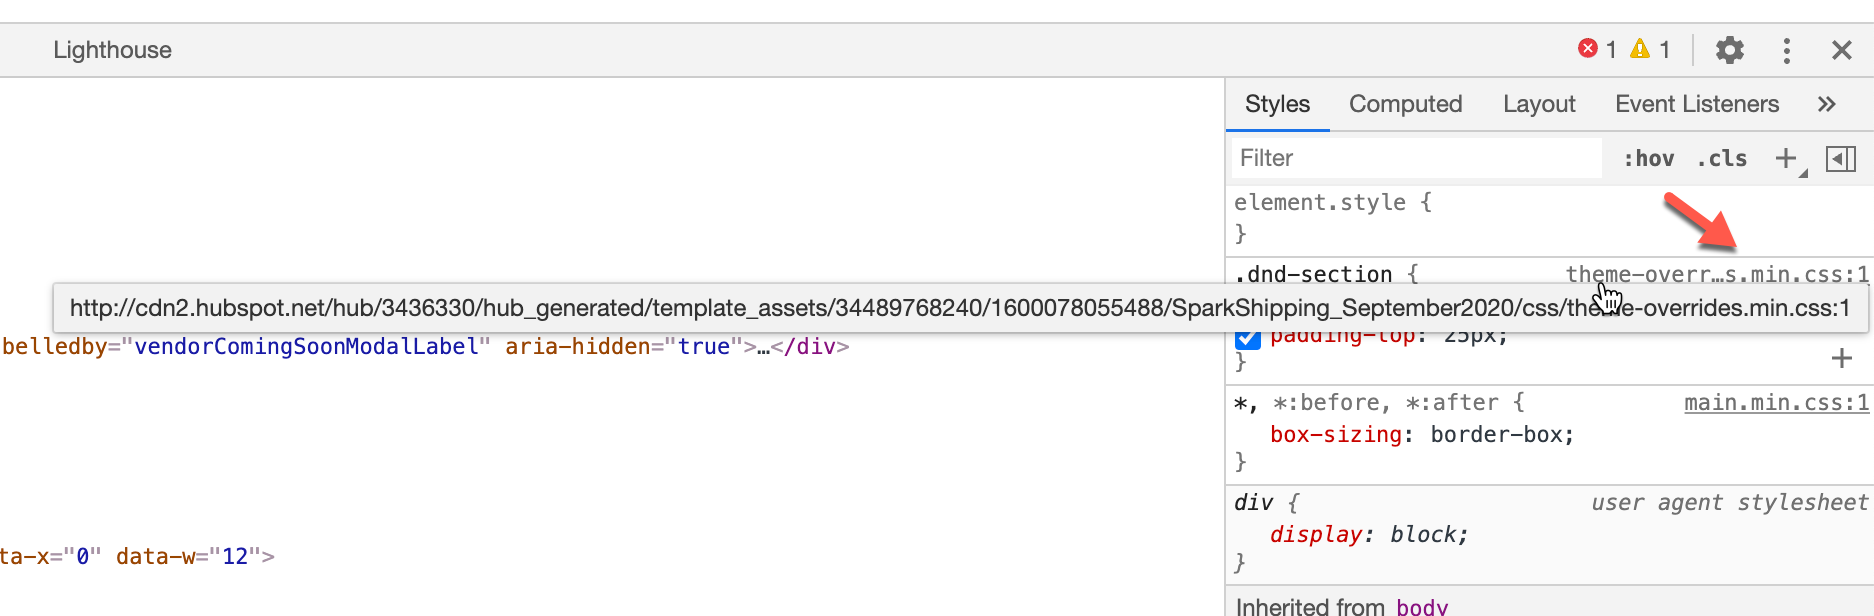
Task: Open the three-dot customize menu
Action: pos(1786,50)
